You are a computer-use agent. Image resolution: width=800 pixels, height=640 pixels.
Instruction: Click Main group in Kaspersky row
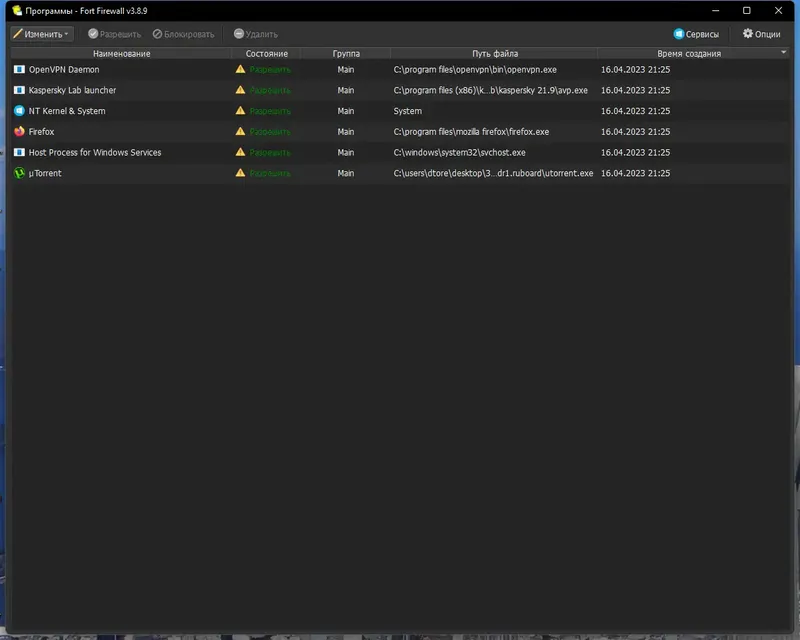(345, 90)
